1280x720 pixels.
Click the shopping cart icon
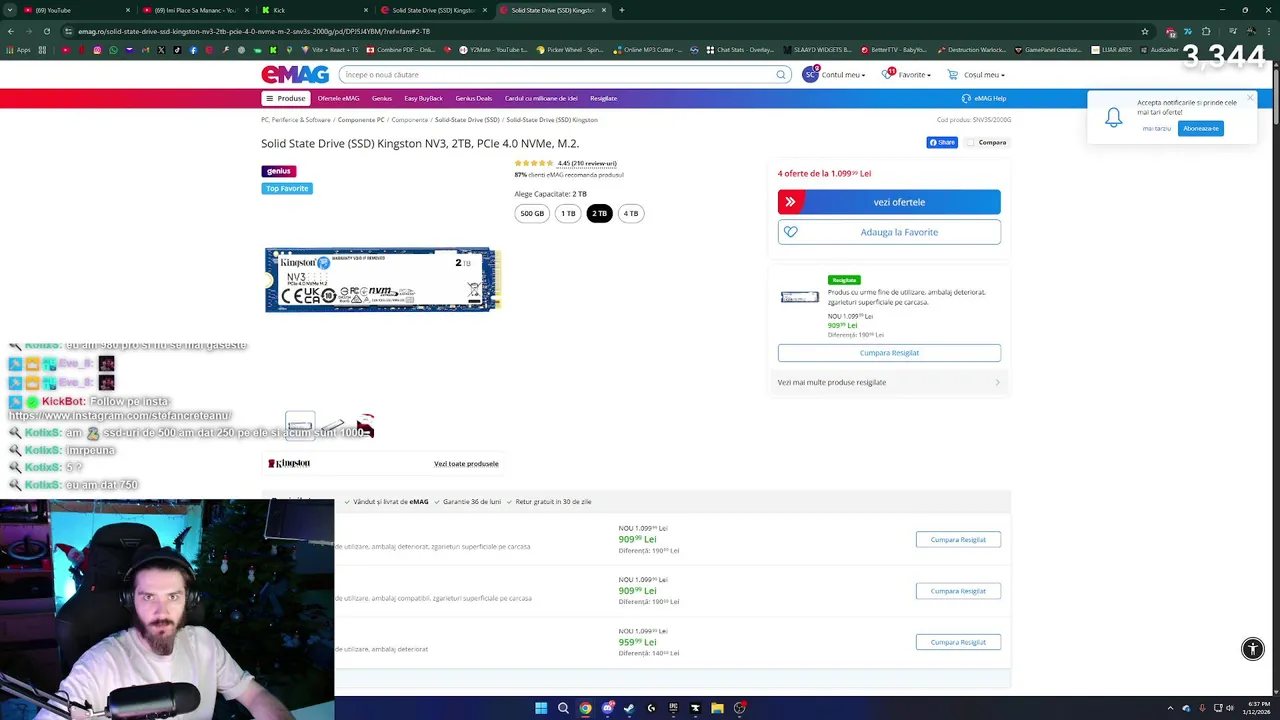click(953, 75)
